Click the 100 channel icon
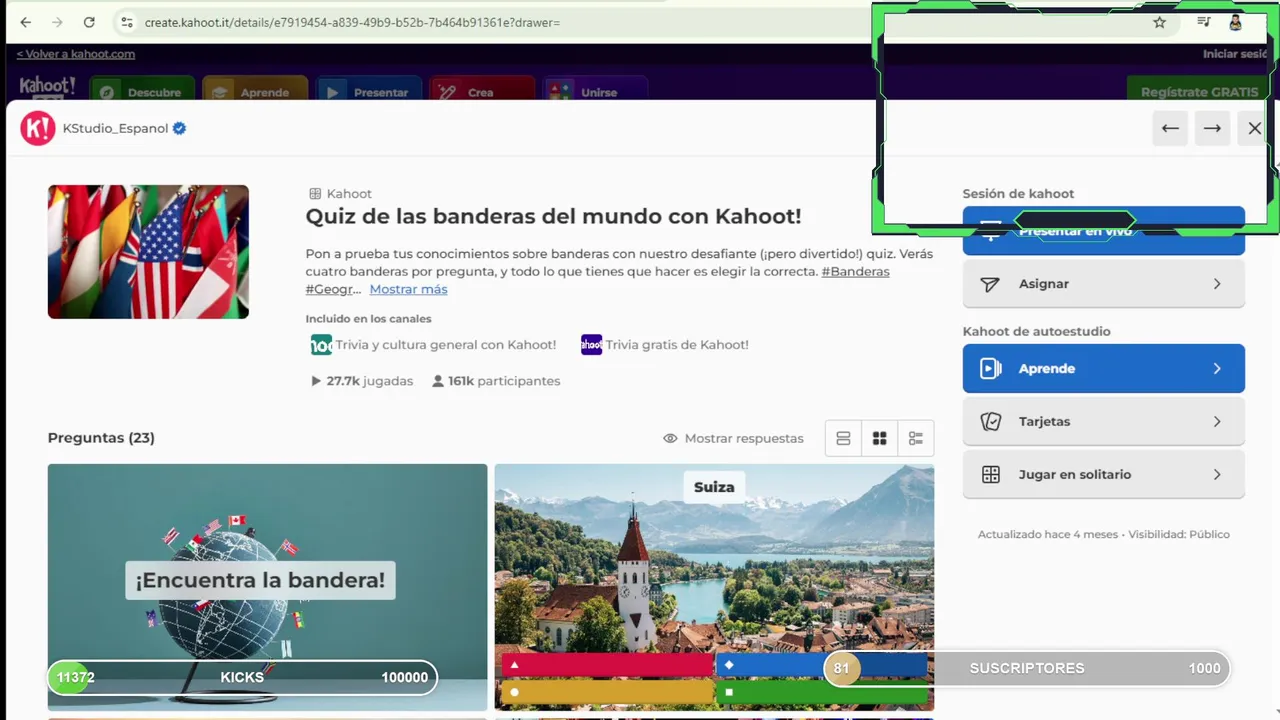Screen dimensions: 1280x720 (x=321, y=345)
